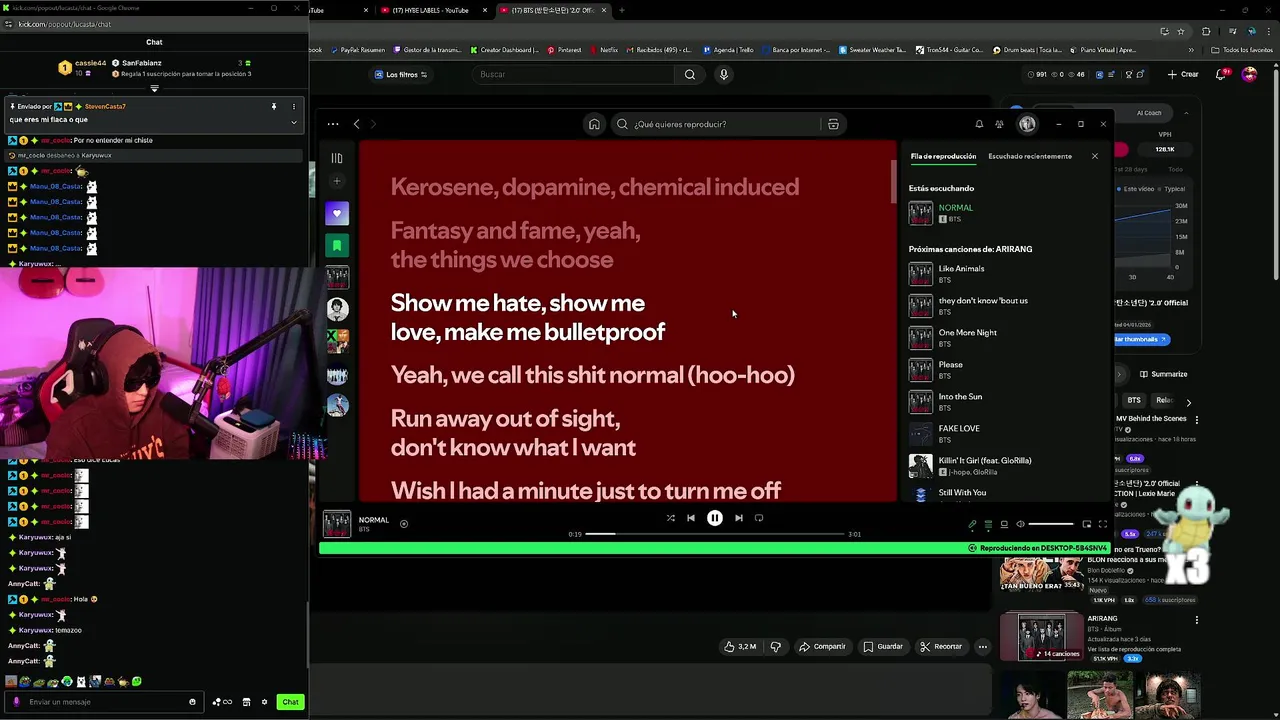1280x720 pixels.
Task: Pause the NORMAL track in Spotify
Action: pos(715,518)
